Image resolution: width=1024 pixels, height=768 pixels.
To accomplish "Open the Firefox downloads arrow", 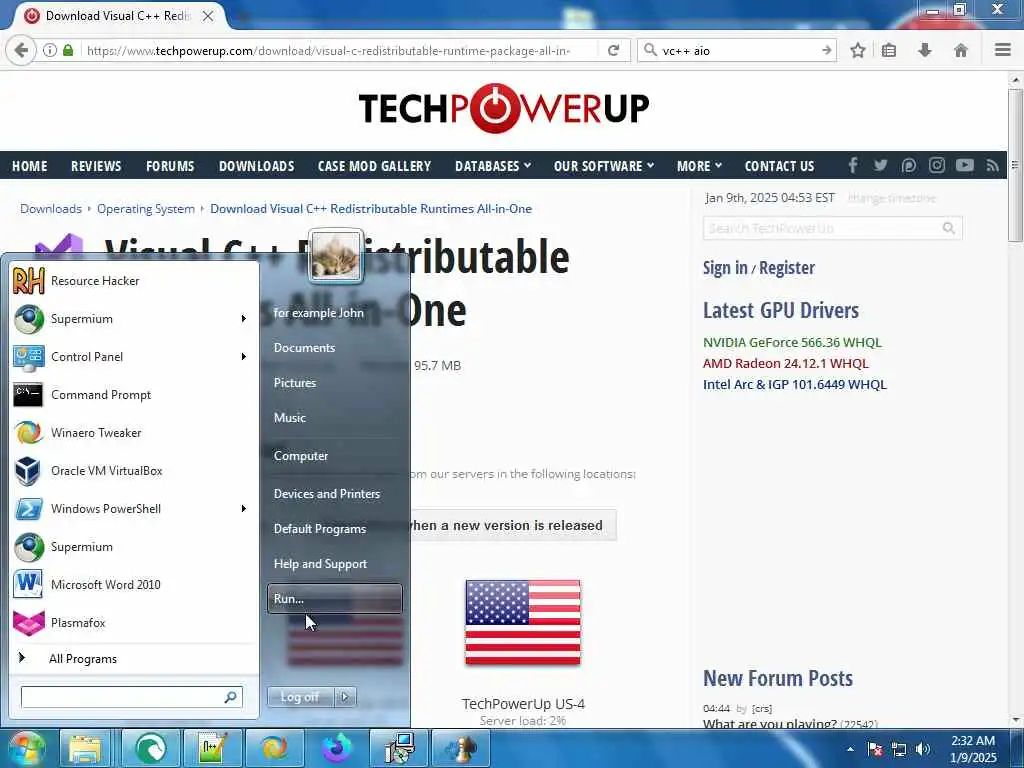I will (925, 50).
